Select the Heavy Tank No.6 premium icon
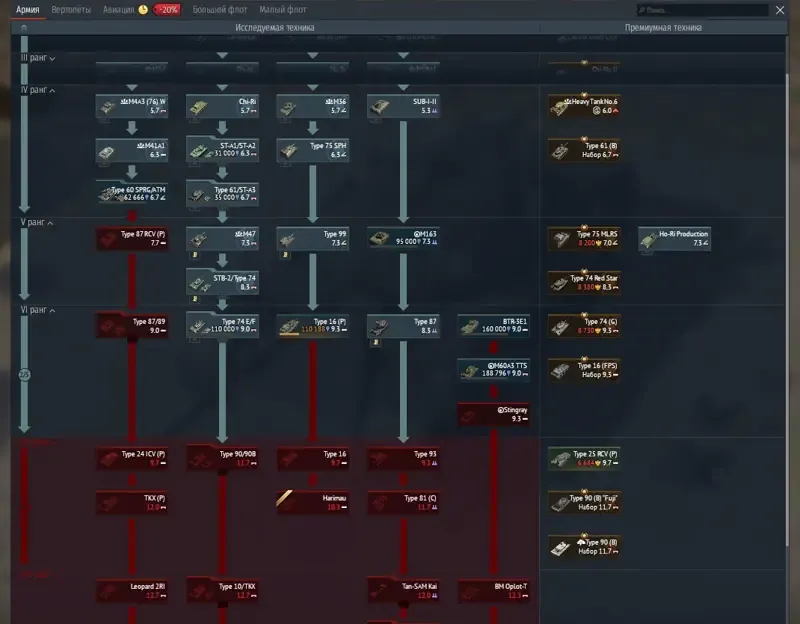 [560, 107]
